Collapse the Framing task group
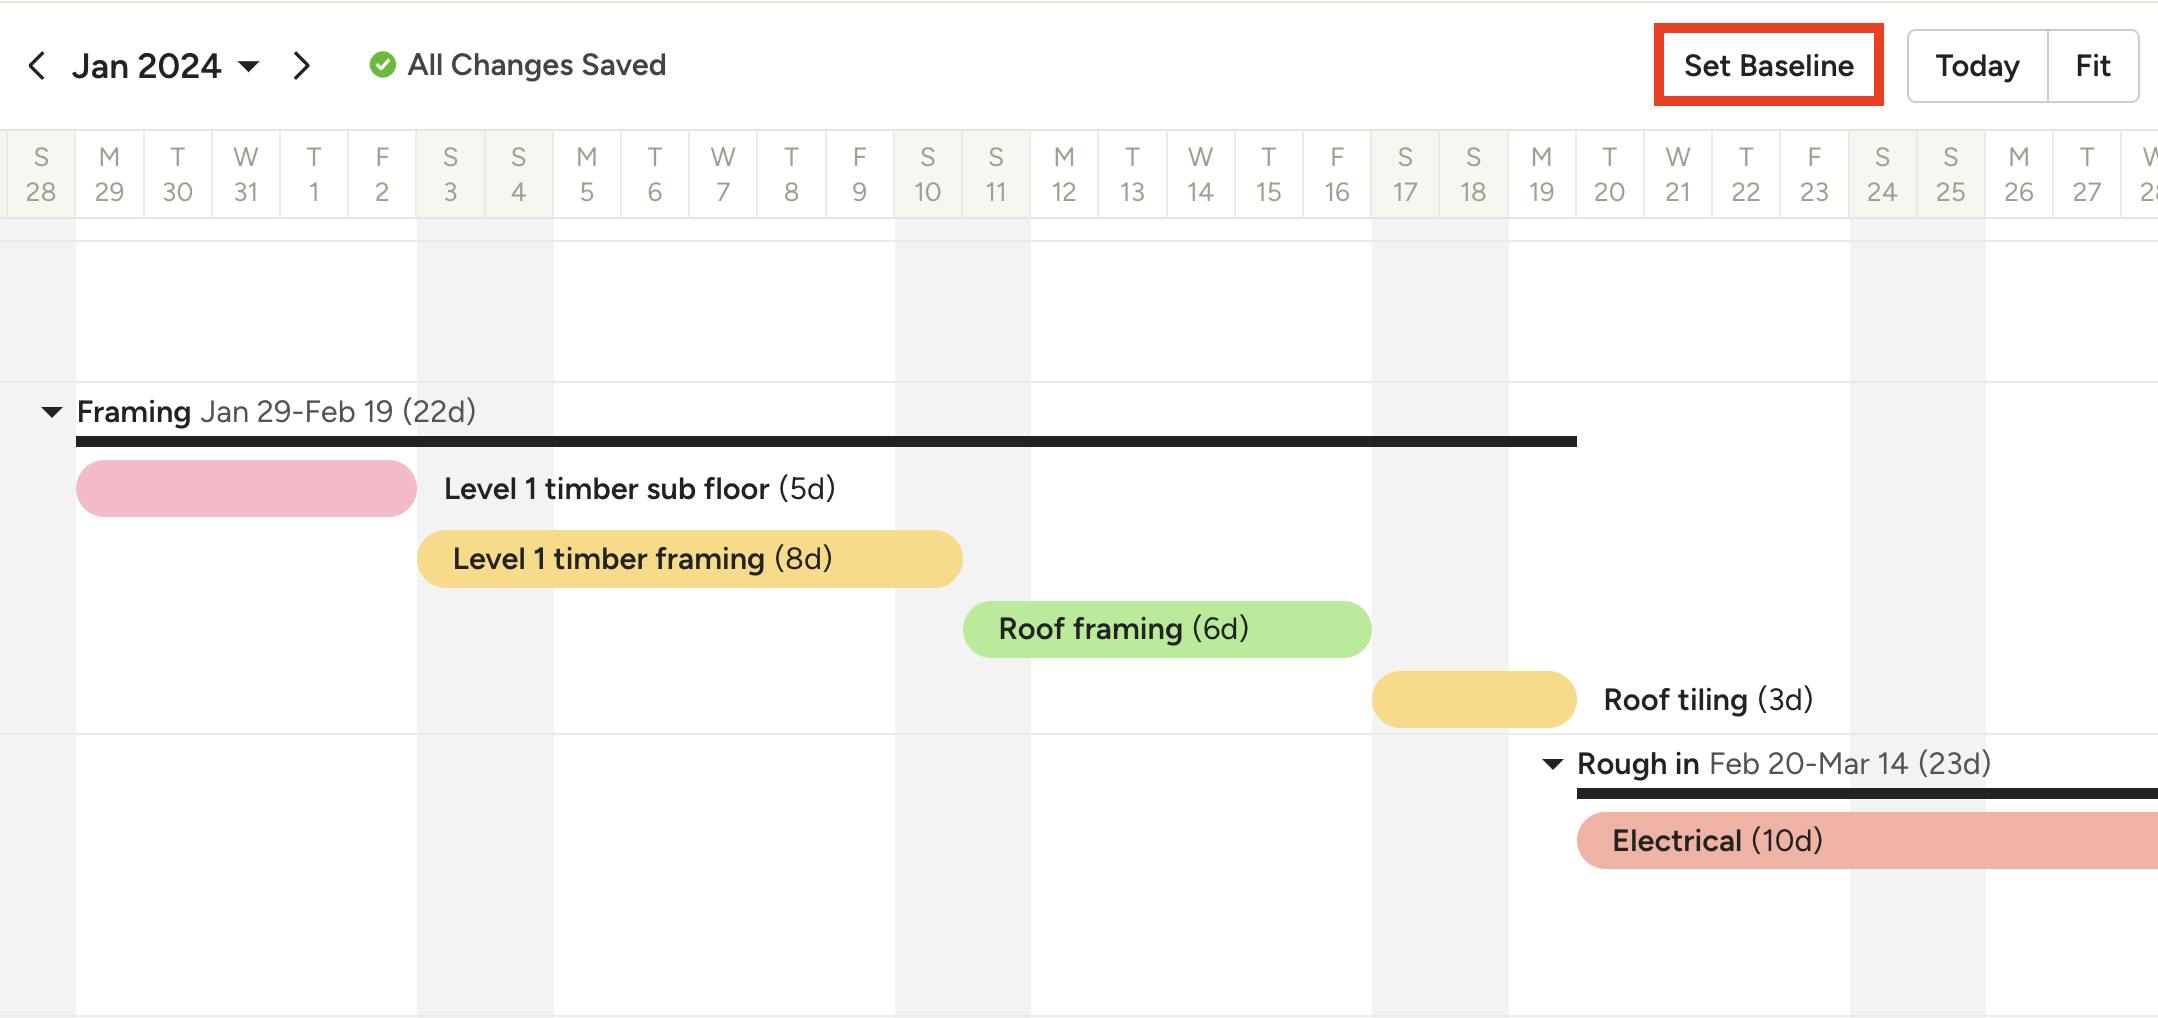The image size is (2158, 1018). [x=53, y=411]
